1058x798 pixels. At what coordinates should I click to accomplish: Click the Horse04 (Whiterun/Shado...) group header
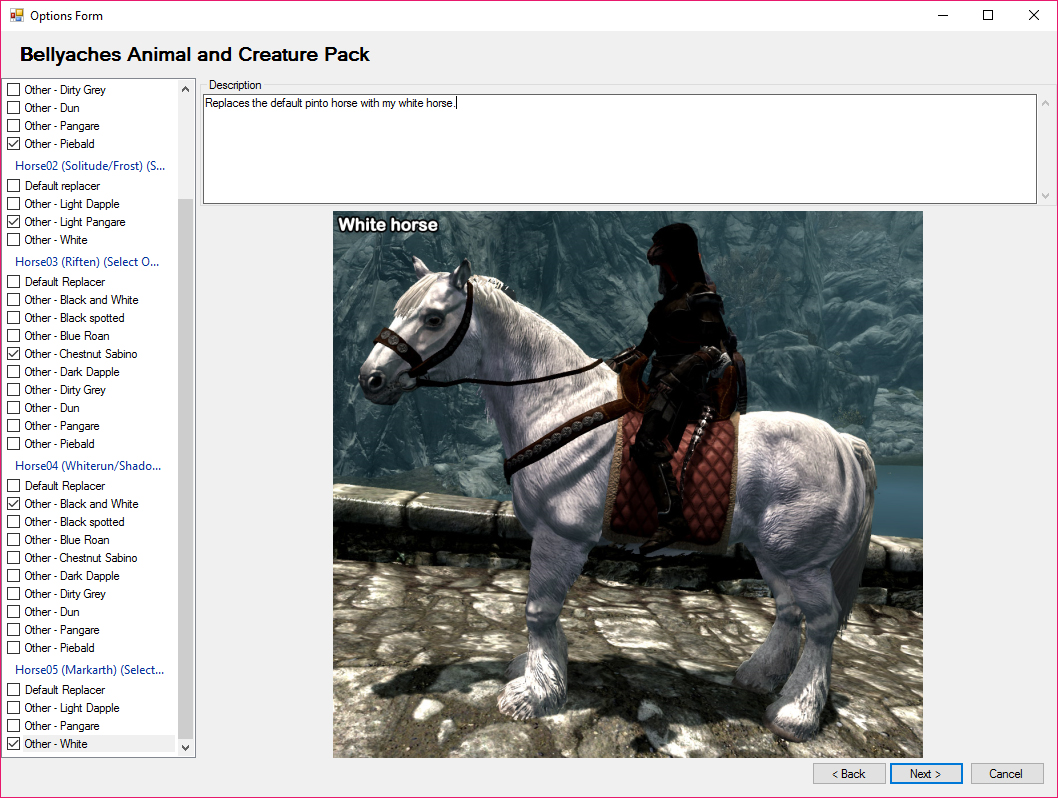click(x=88, y=466)
